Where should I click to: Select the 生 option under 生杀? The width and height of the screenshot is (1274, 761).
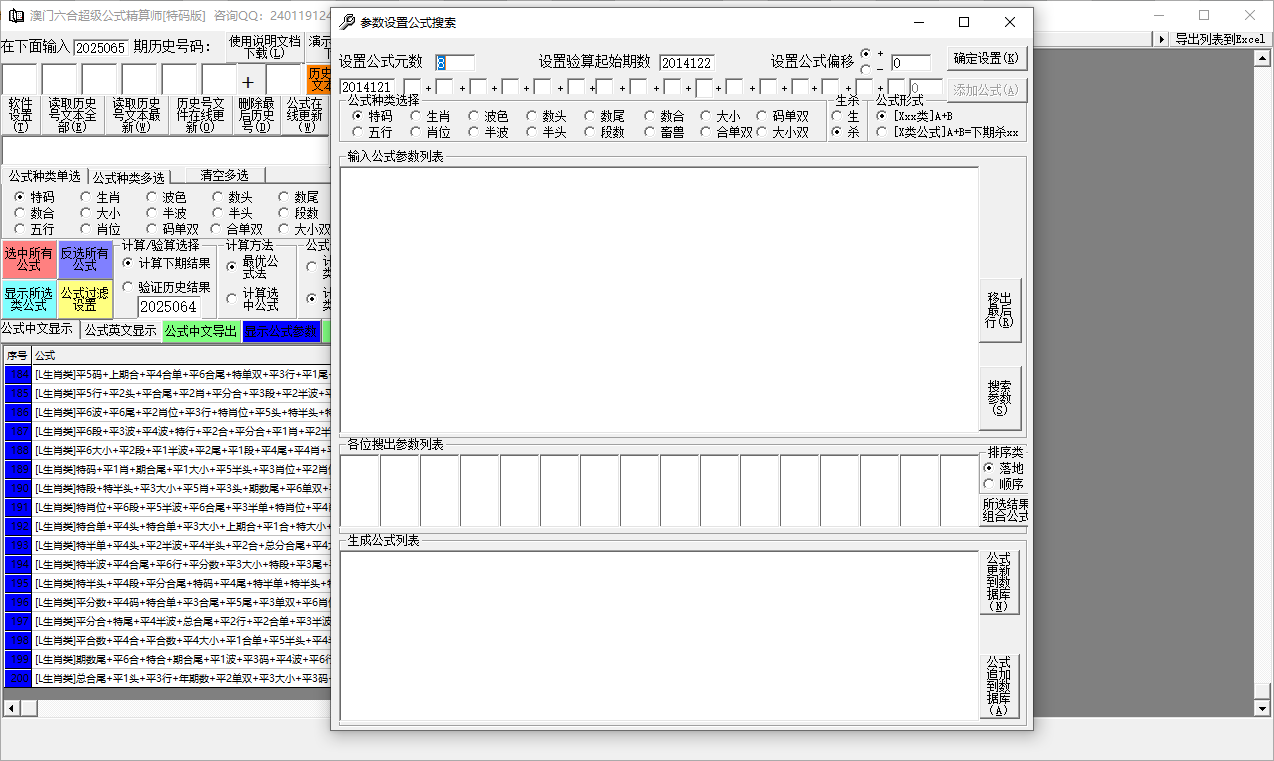[x=837, y=117]
